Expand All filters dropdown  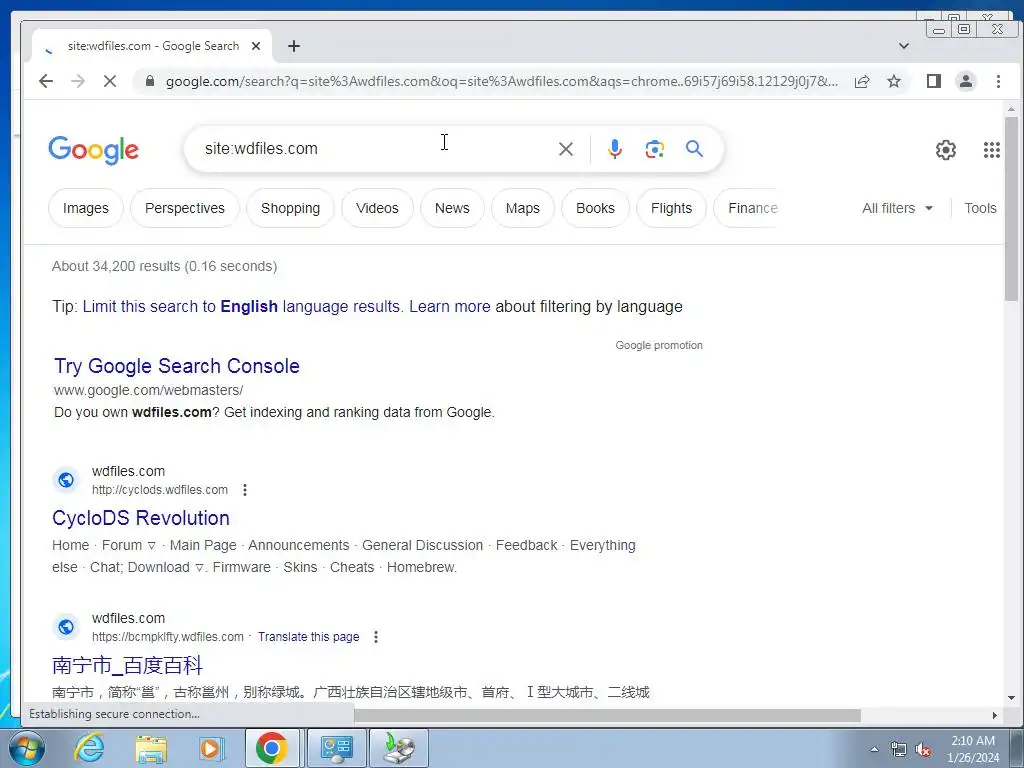pyautogui.click(x=897, y=208)
